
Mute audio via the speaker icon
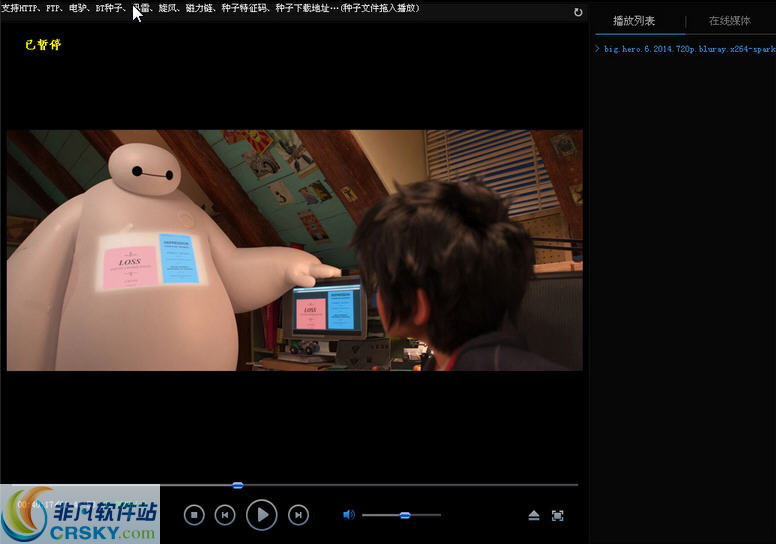pyautogui.click(x=349, y=515)
